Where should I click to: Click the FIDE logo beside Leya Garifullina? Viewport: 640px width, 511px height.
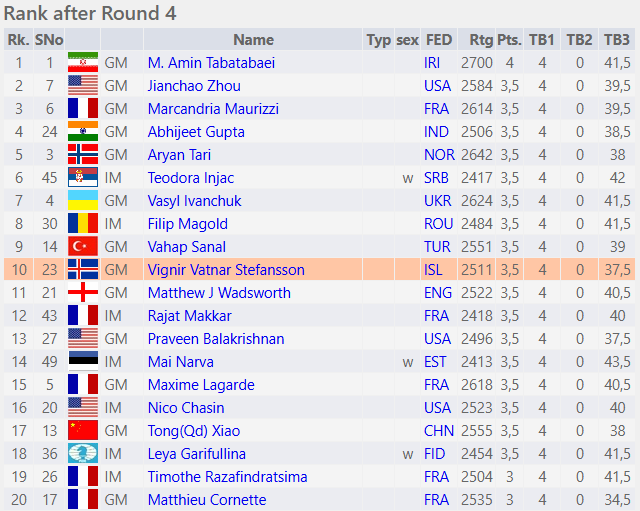[82, 453]
